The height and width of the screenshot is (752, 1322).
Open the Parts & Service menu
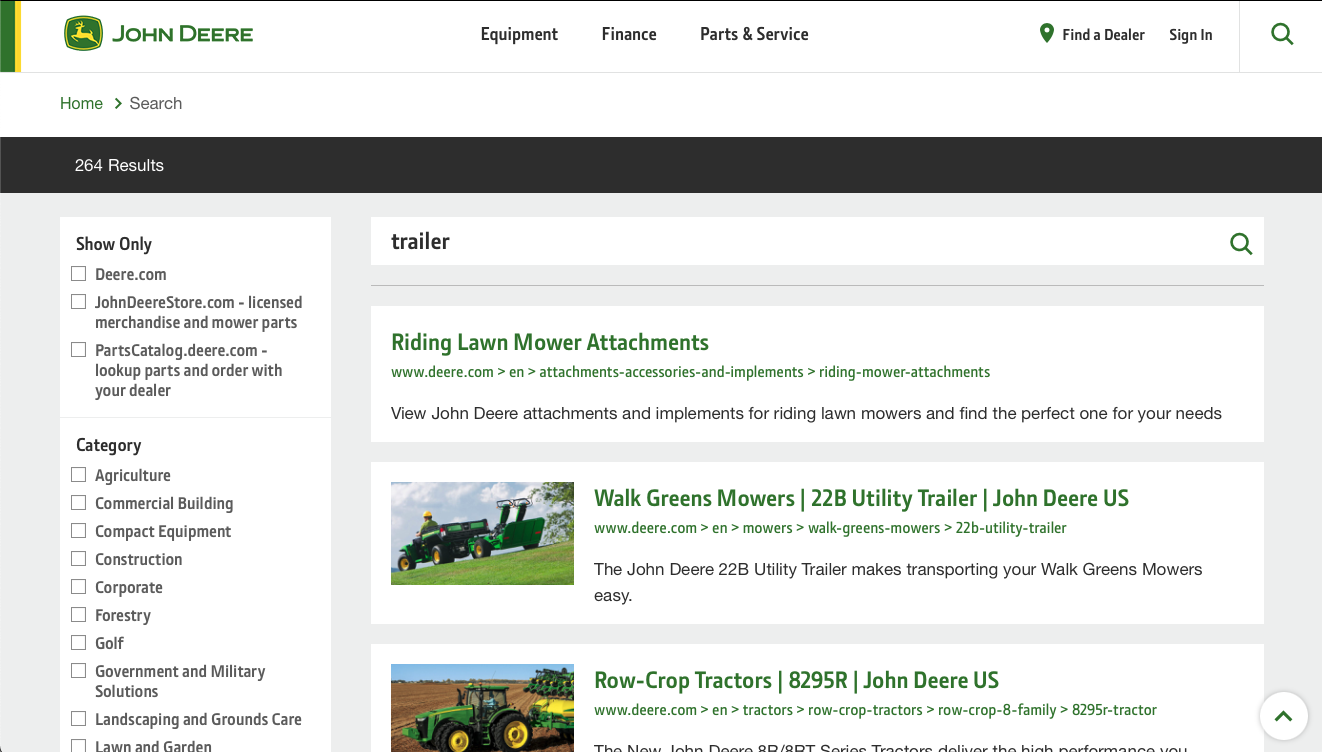tap(754, 34)
